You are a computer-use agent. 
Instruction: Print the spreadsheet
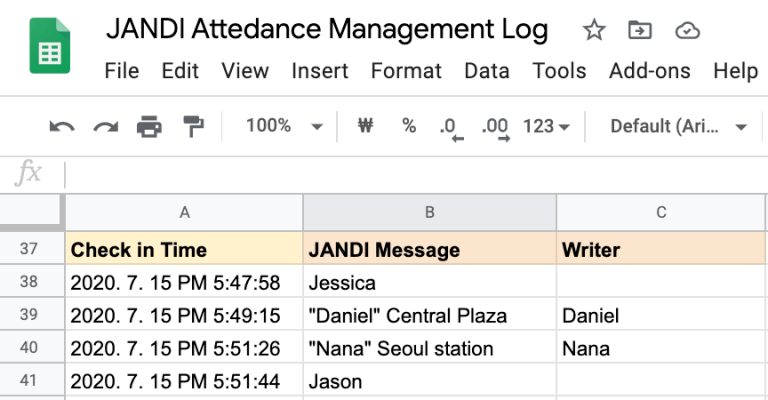pos(149,126)
